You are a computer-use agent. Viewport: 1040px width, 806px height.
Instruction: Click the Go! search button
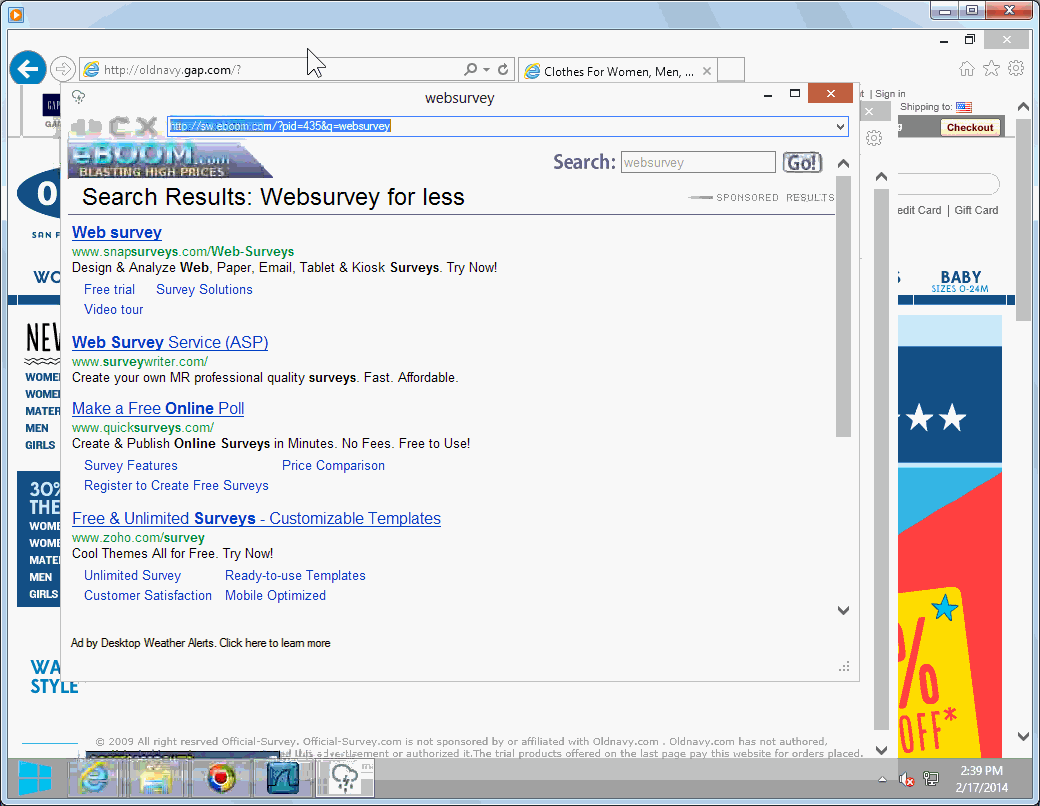(x=803, y=163)
